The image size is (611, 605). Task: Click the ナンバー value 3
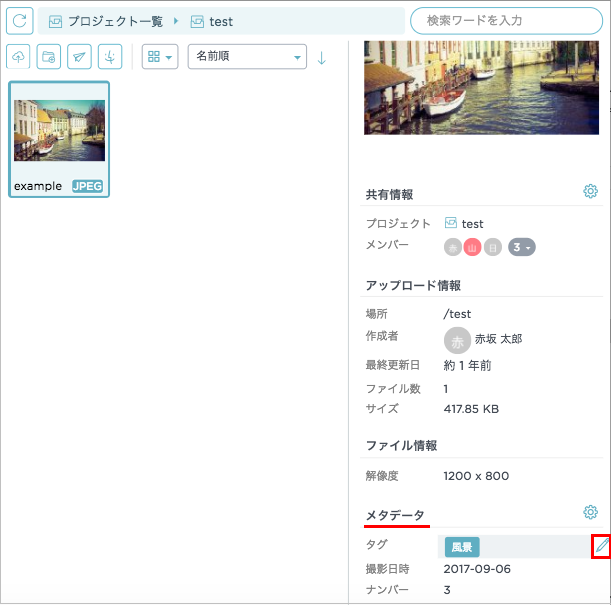447,590
